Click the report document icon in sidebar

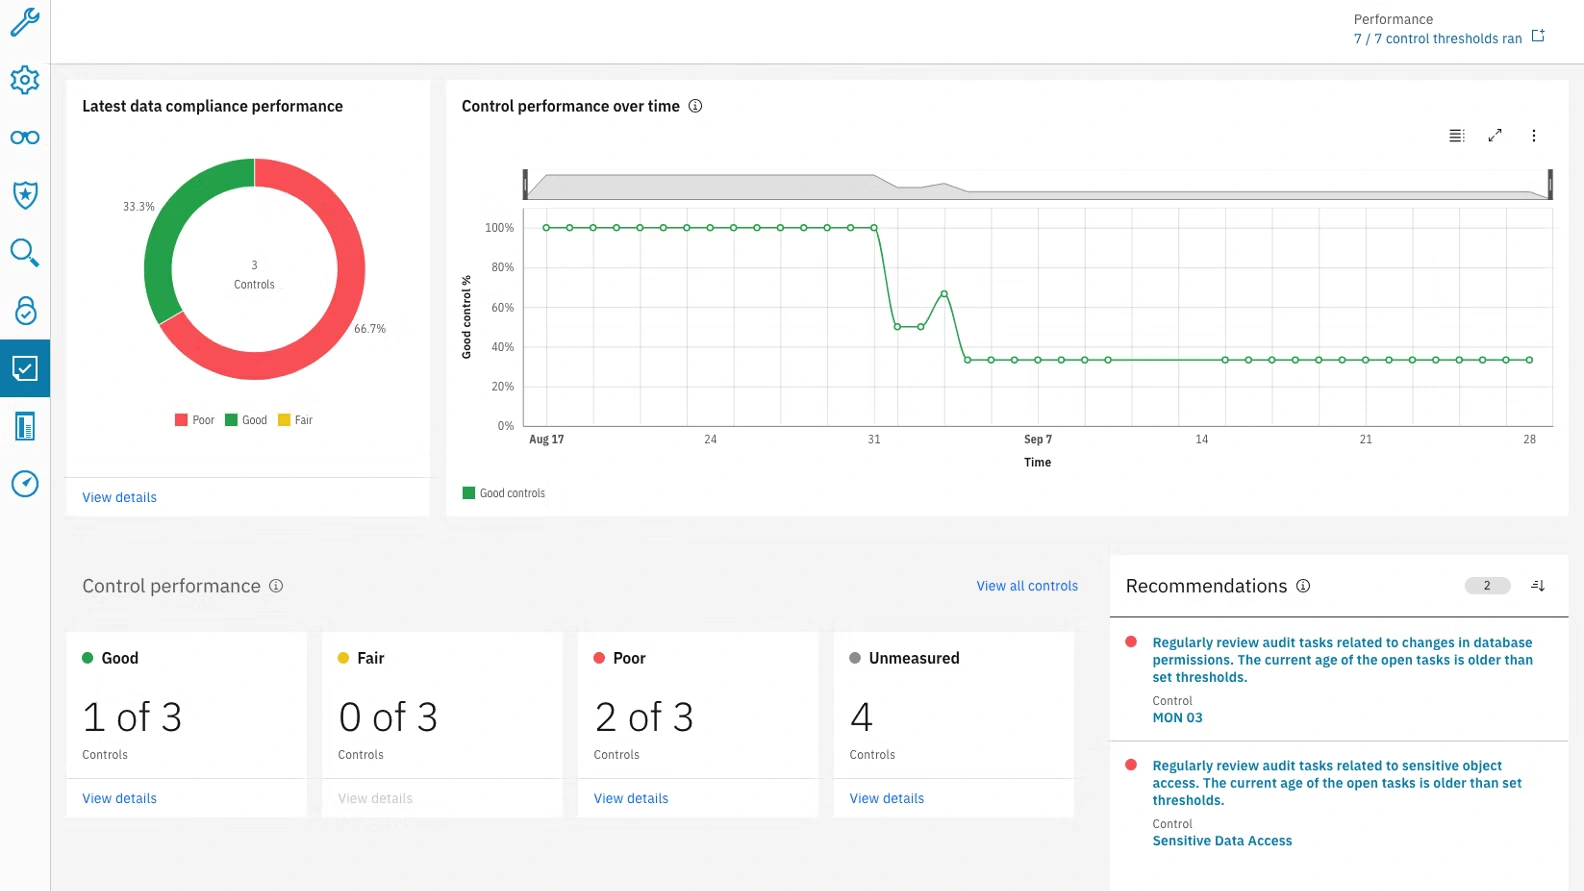[25, 427]
